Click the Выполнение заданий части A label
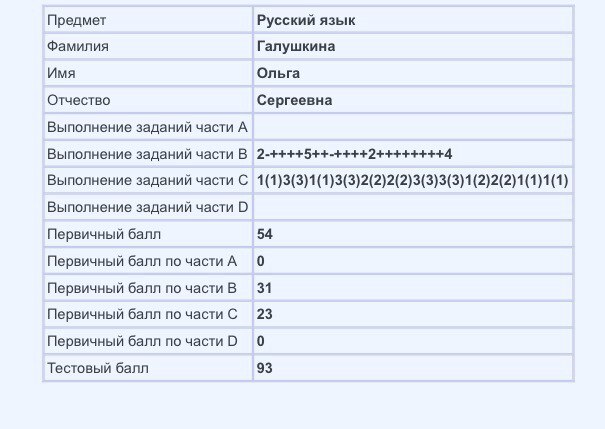The width and height of the screenshot is (605, 429). [147, 127]
